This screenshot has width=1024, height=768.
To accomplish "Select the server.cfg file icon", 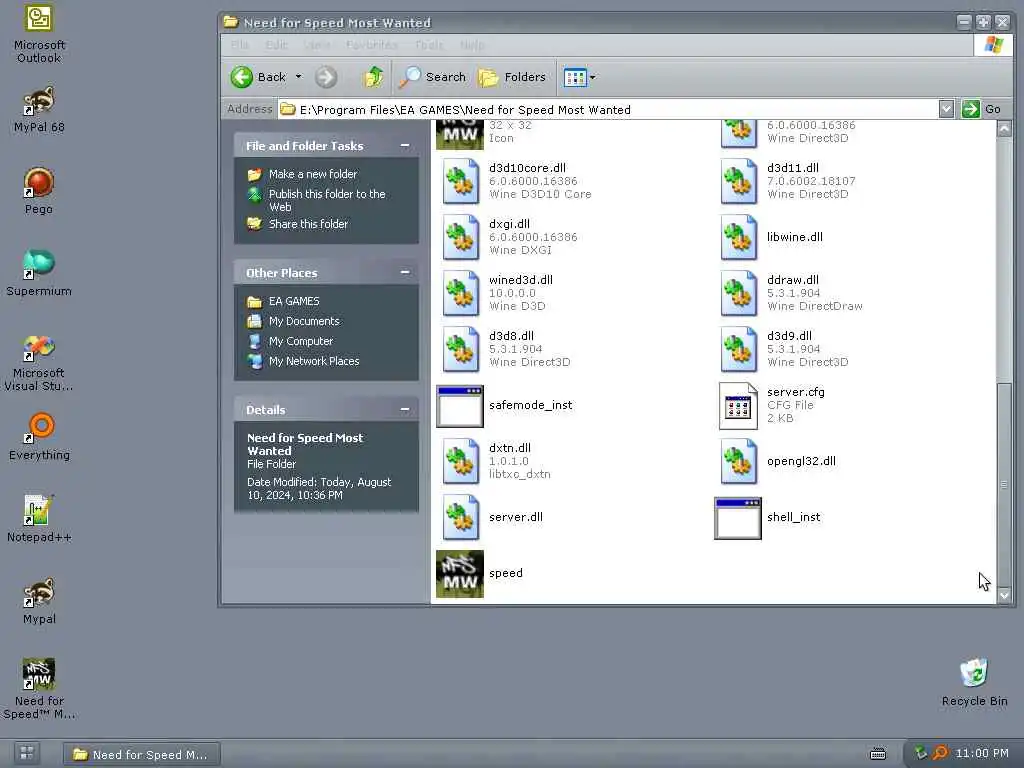I will [738, 406].
